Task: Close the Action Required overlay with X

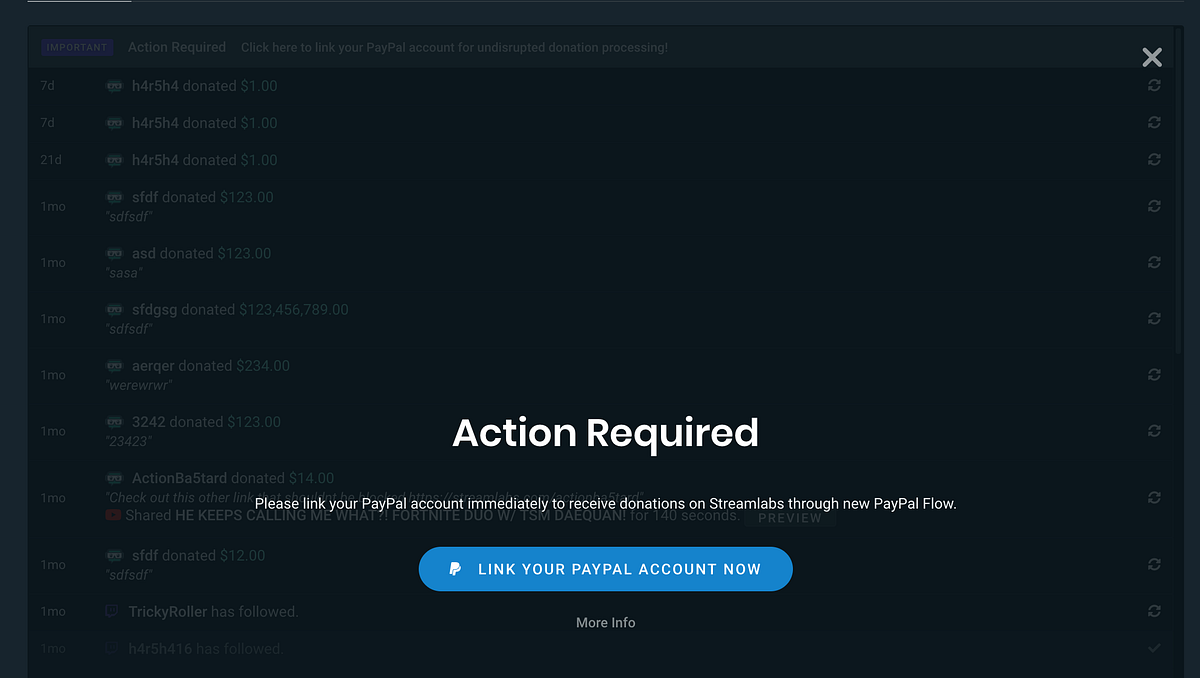Action: (1152, 57)
